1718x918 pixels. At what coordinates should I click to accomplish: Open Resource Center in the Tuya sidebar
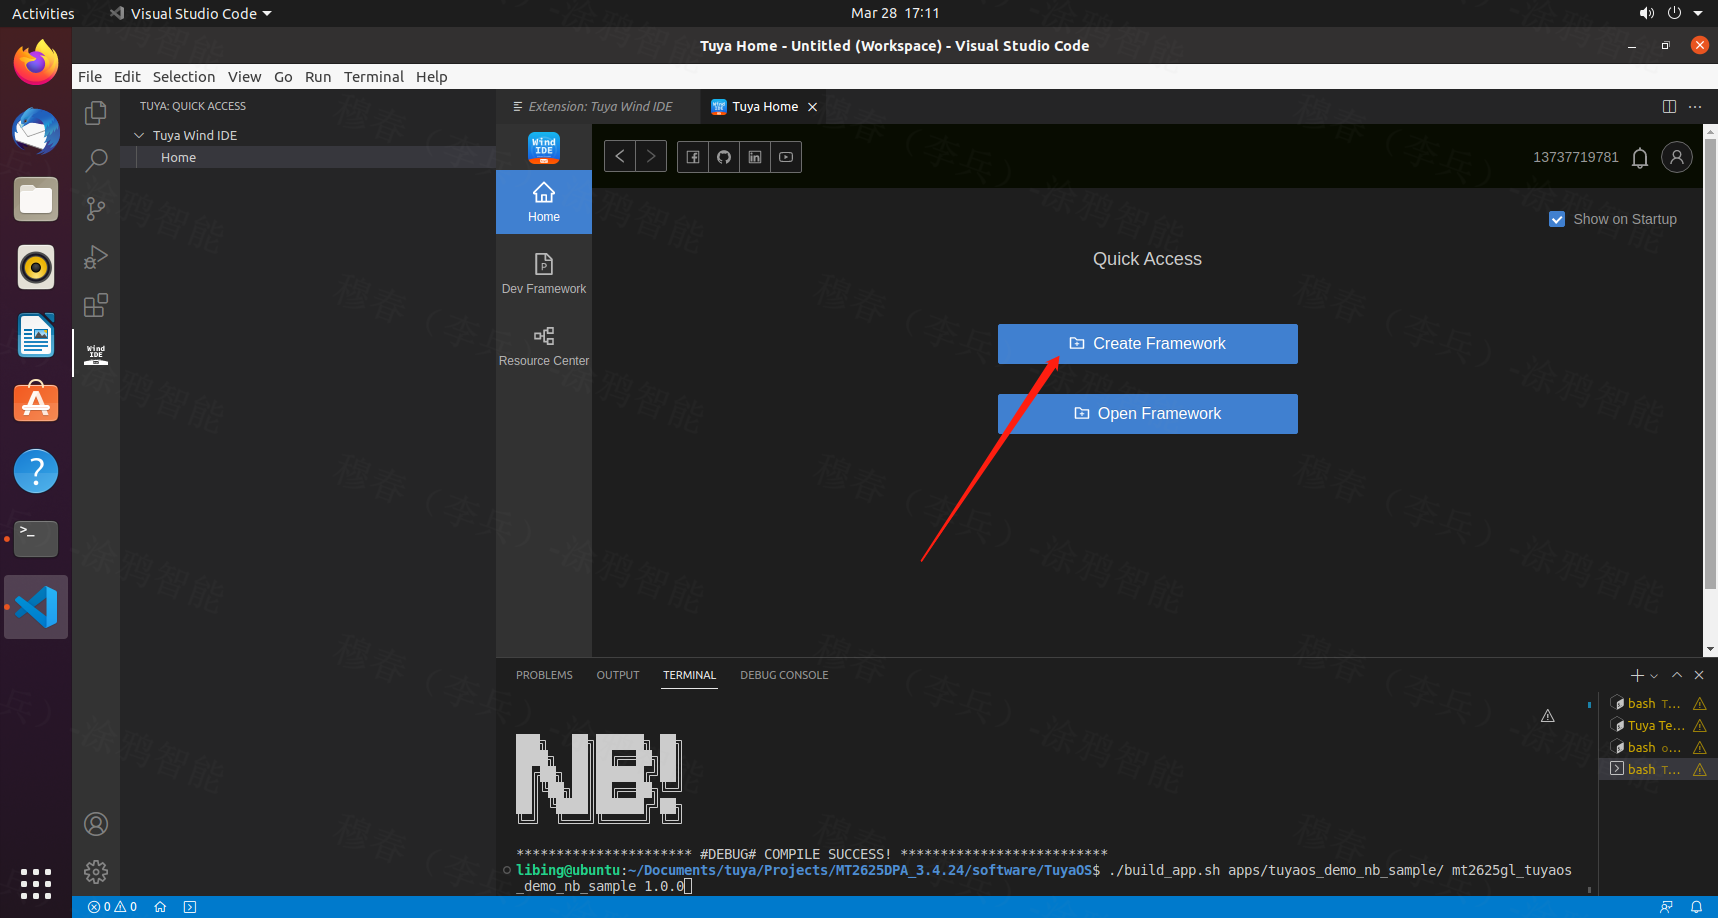[544, 346]
